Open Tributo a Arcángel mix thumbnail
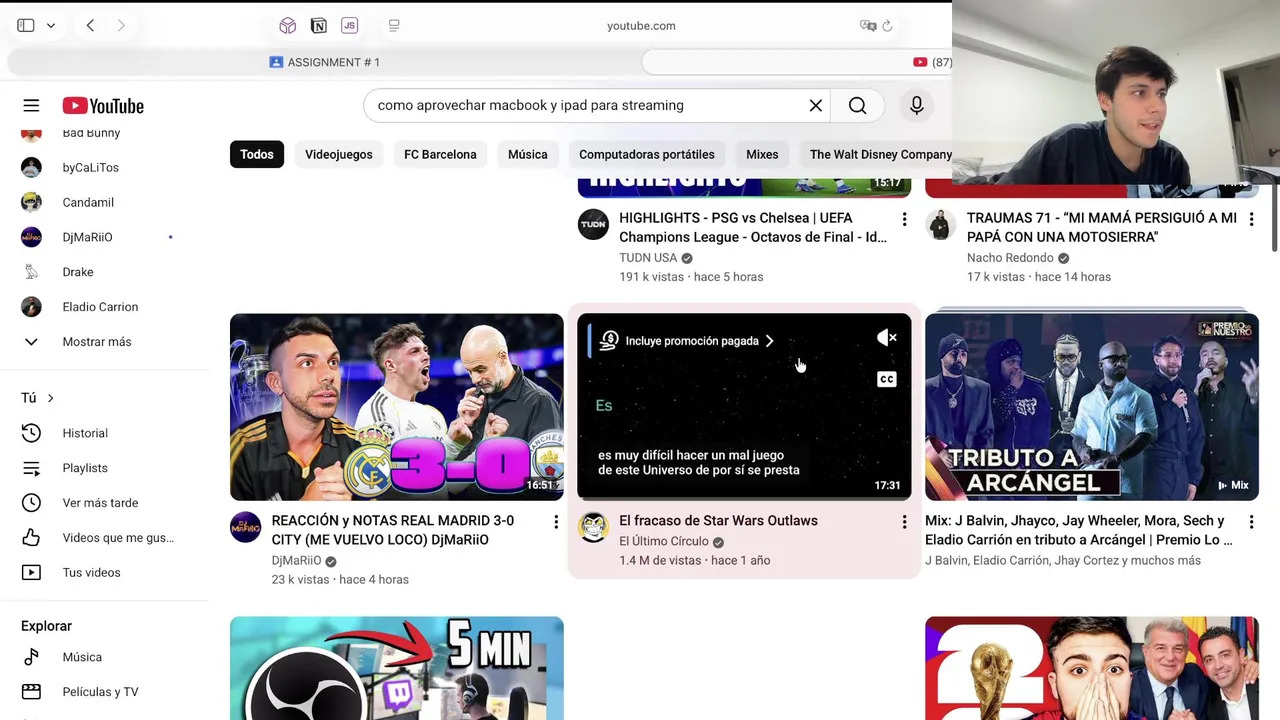The height and width of the screenshot is (720, 1280). [1092, 407]
